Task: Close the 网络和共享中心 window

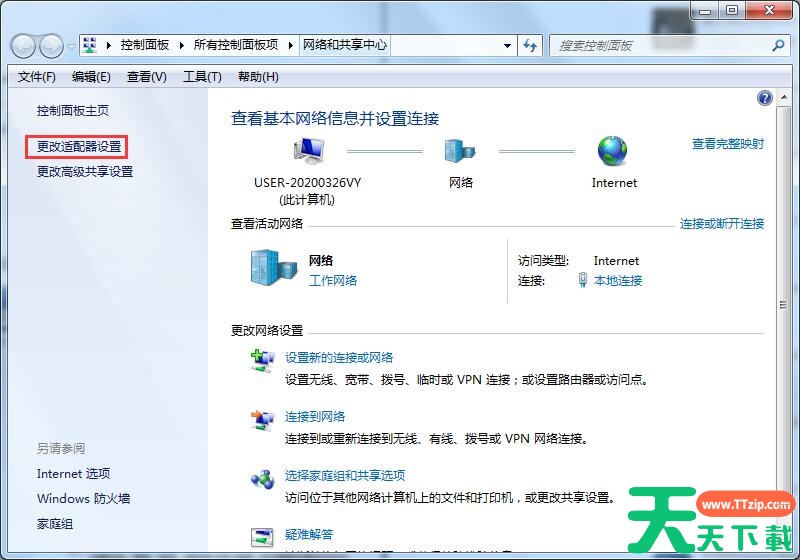Action: point(769,11)
